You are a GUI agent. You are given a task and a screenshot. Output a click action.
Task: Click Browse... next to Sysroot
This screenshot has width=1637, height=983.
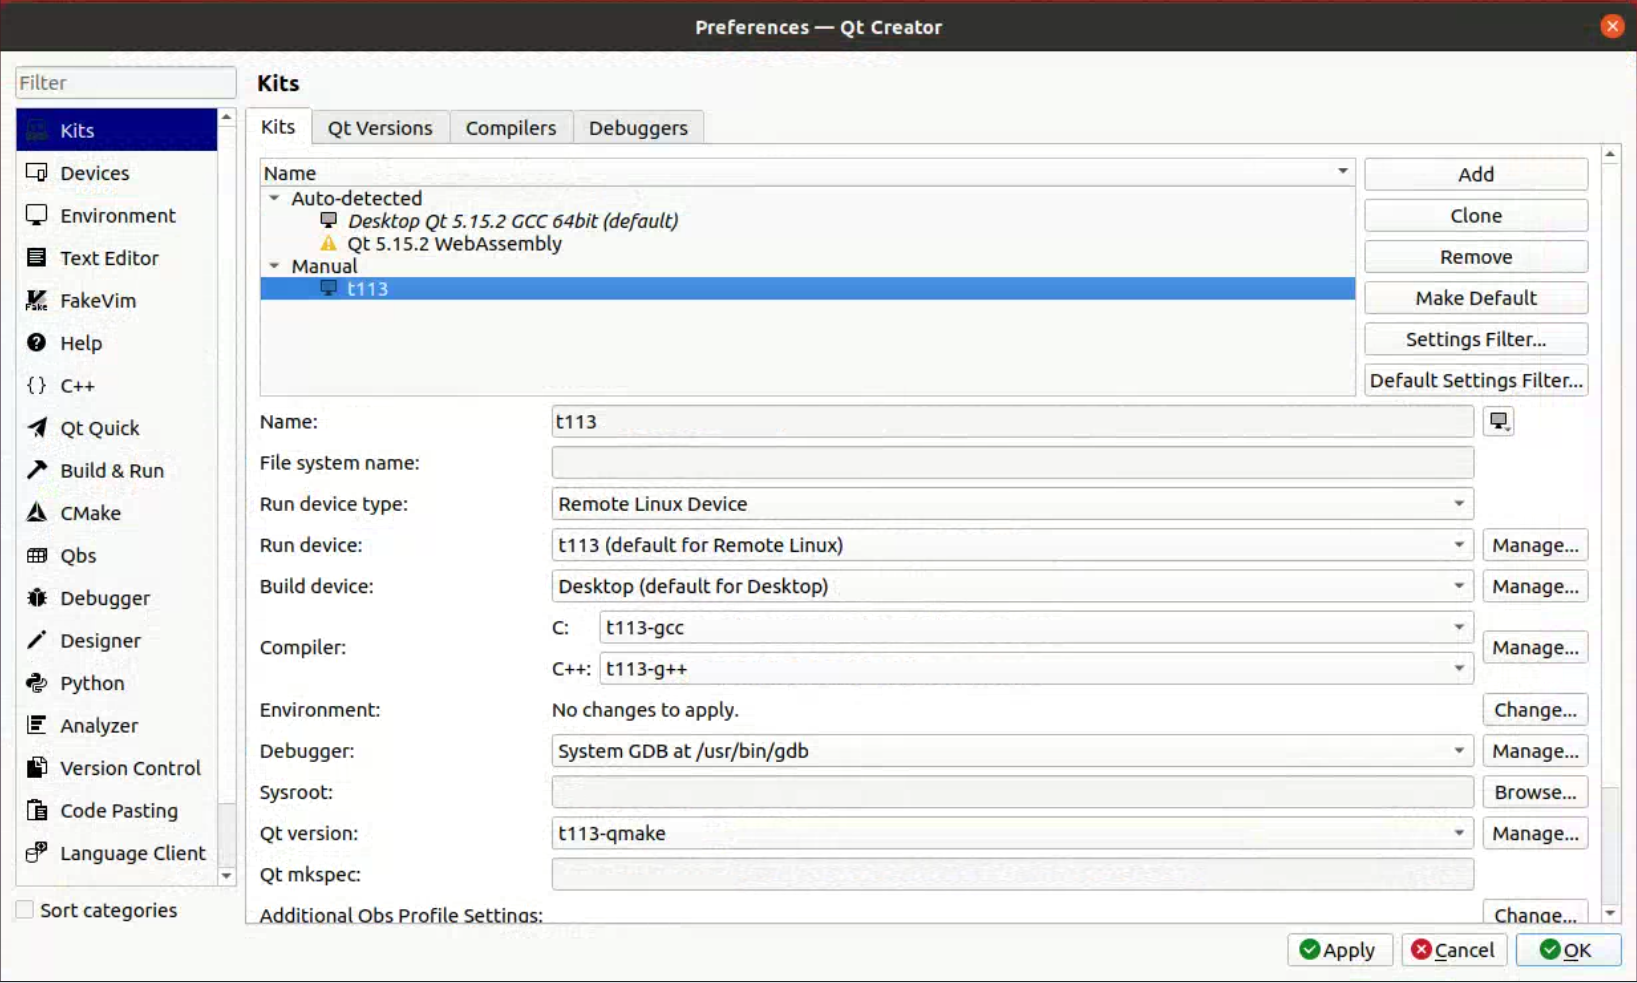point(1535,792)
